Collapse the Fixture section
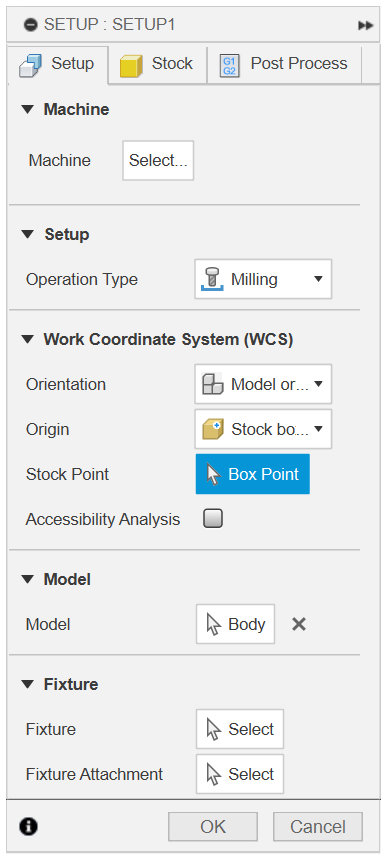This screenshot has width=383, height=854. [27, 684]
